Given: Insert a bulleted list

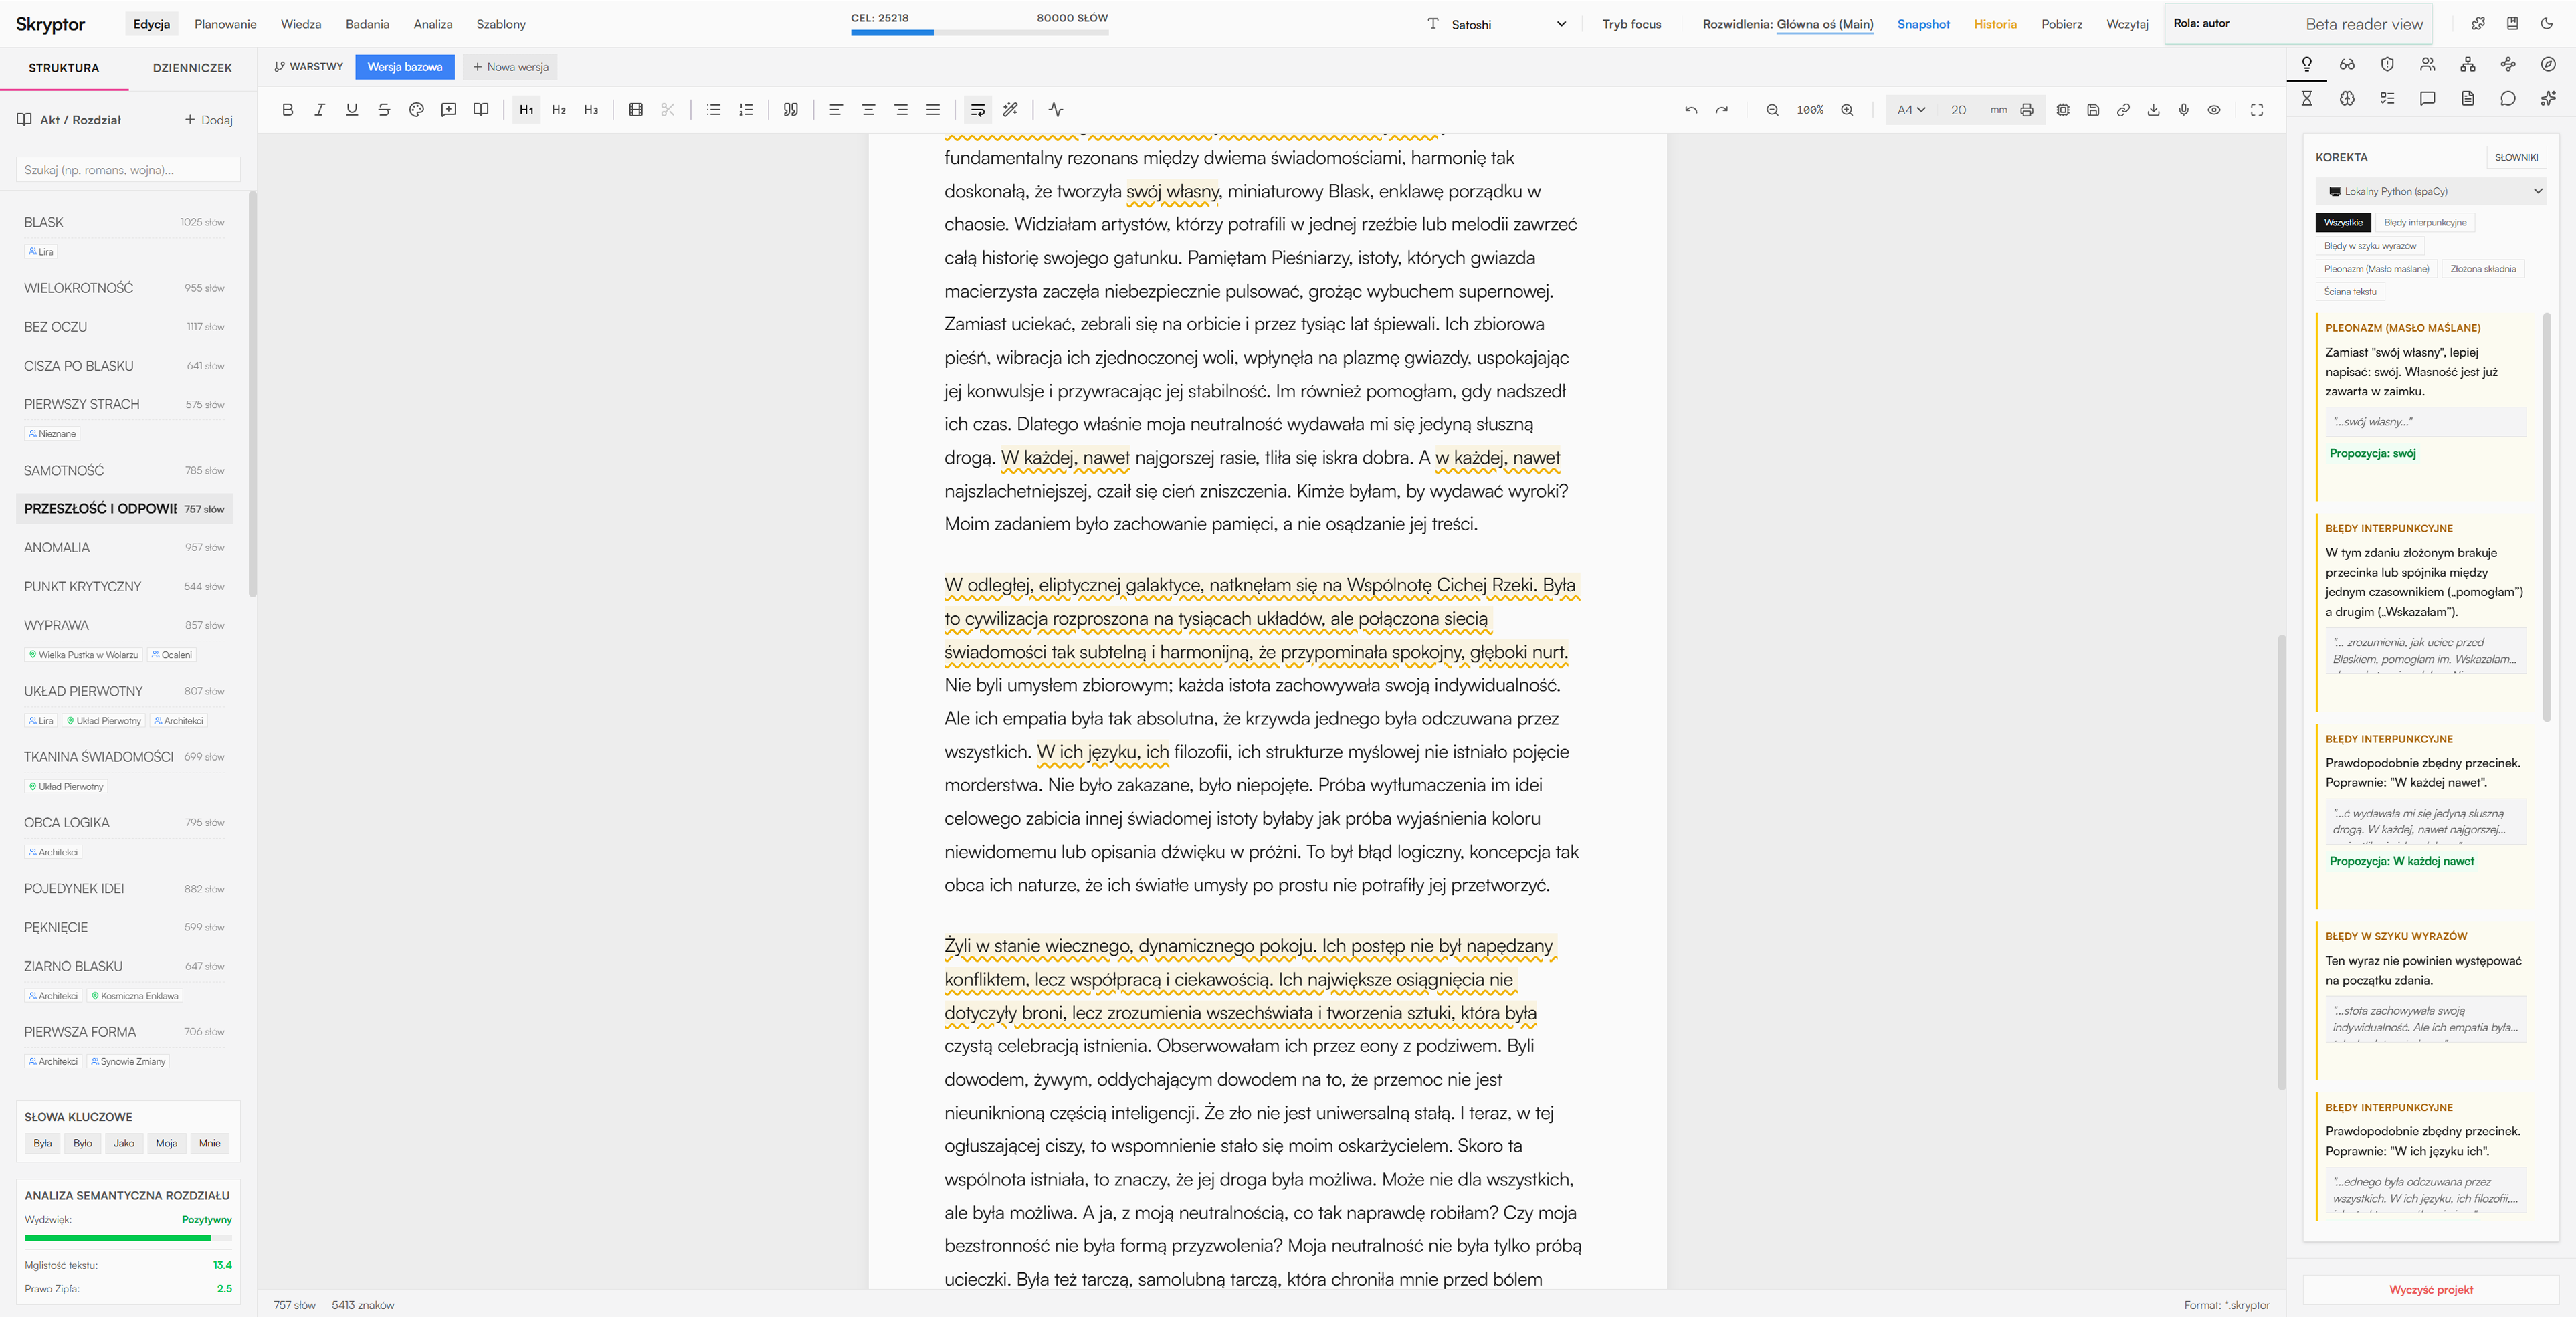Looking at the screenshot, I should pos(714,110).
